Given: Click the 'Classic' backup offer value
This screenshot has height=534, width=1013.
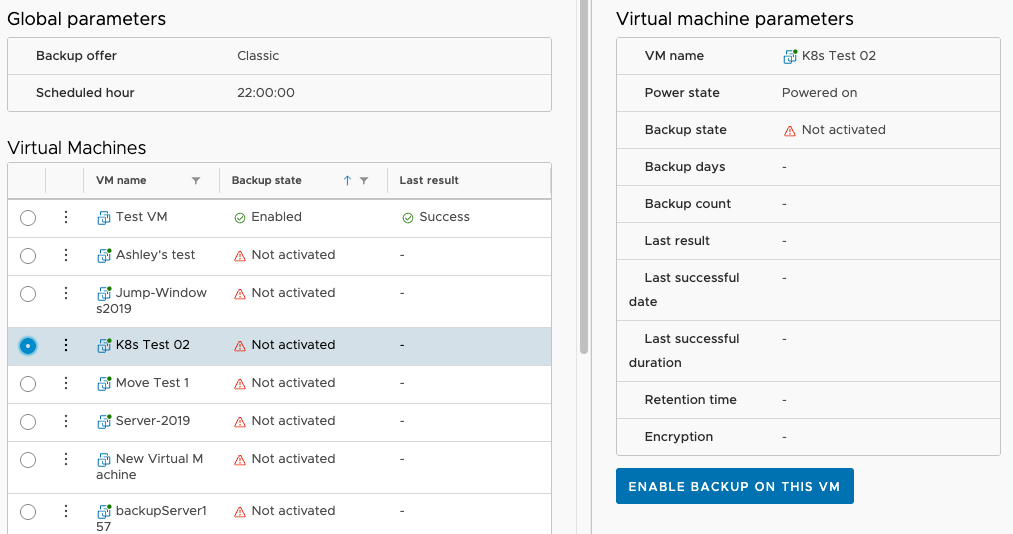Looking at the screenshot, I should 258,56.
